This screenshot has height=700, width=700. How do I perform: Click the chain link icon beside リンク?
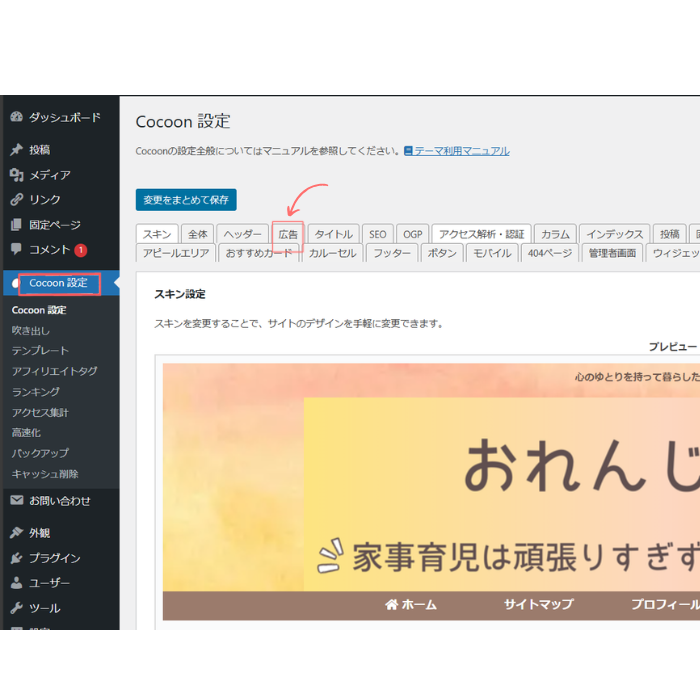click(x=16, y=200)
